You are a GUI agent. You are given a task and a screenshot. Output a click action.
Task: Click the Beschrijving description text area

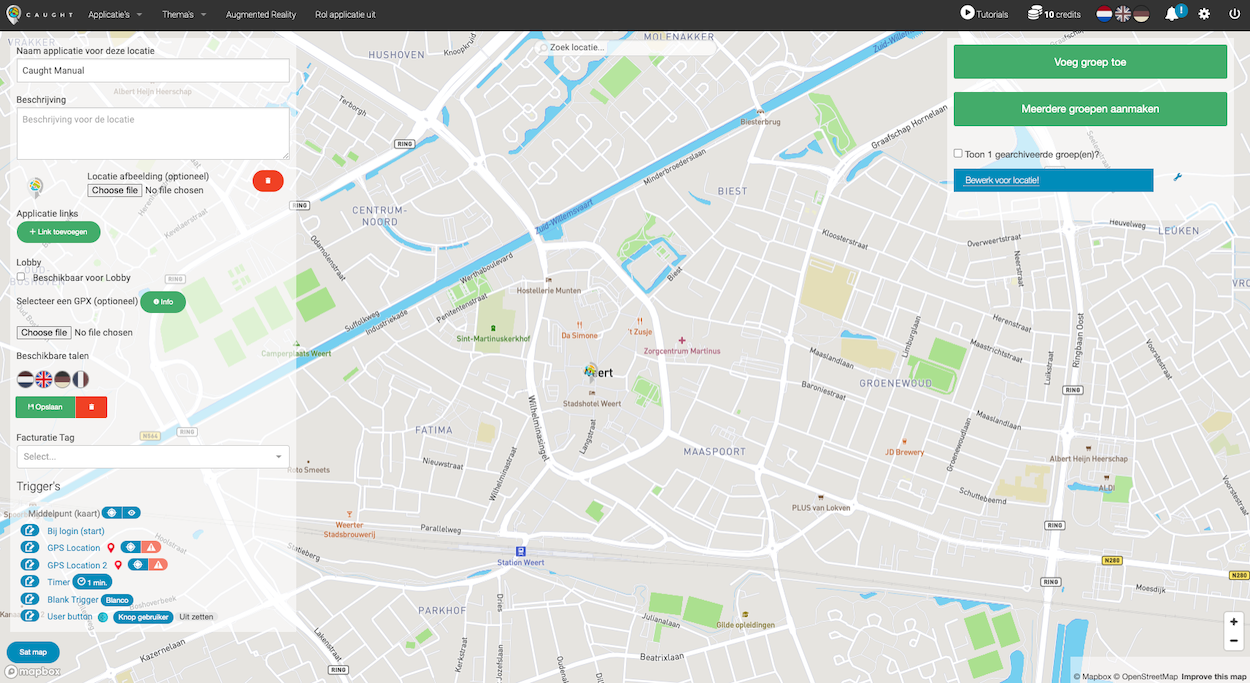[153, 133]
